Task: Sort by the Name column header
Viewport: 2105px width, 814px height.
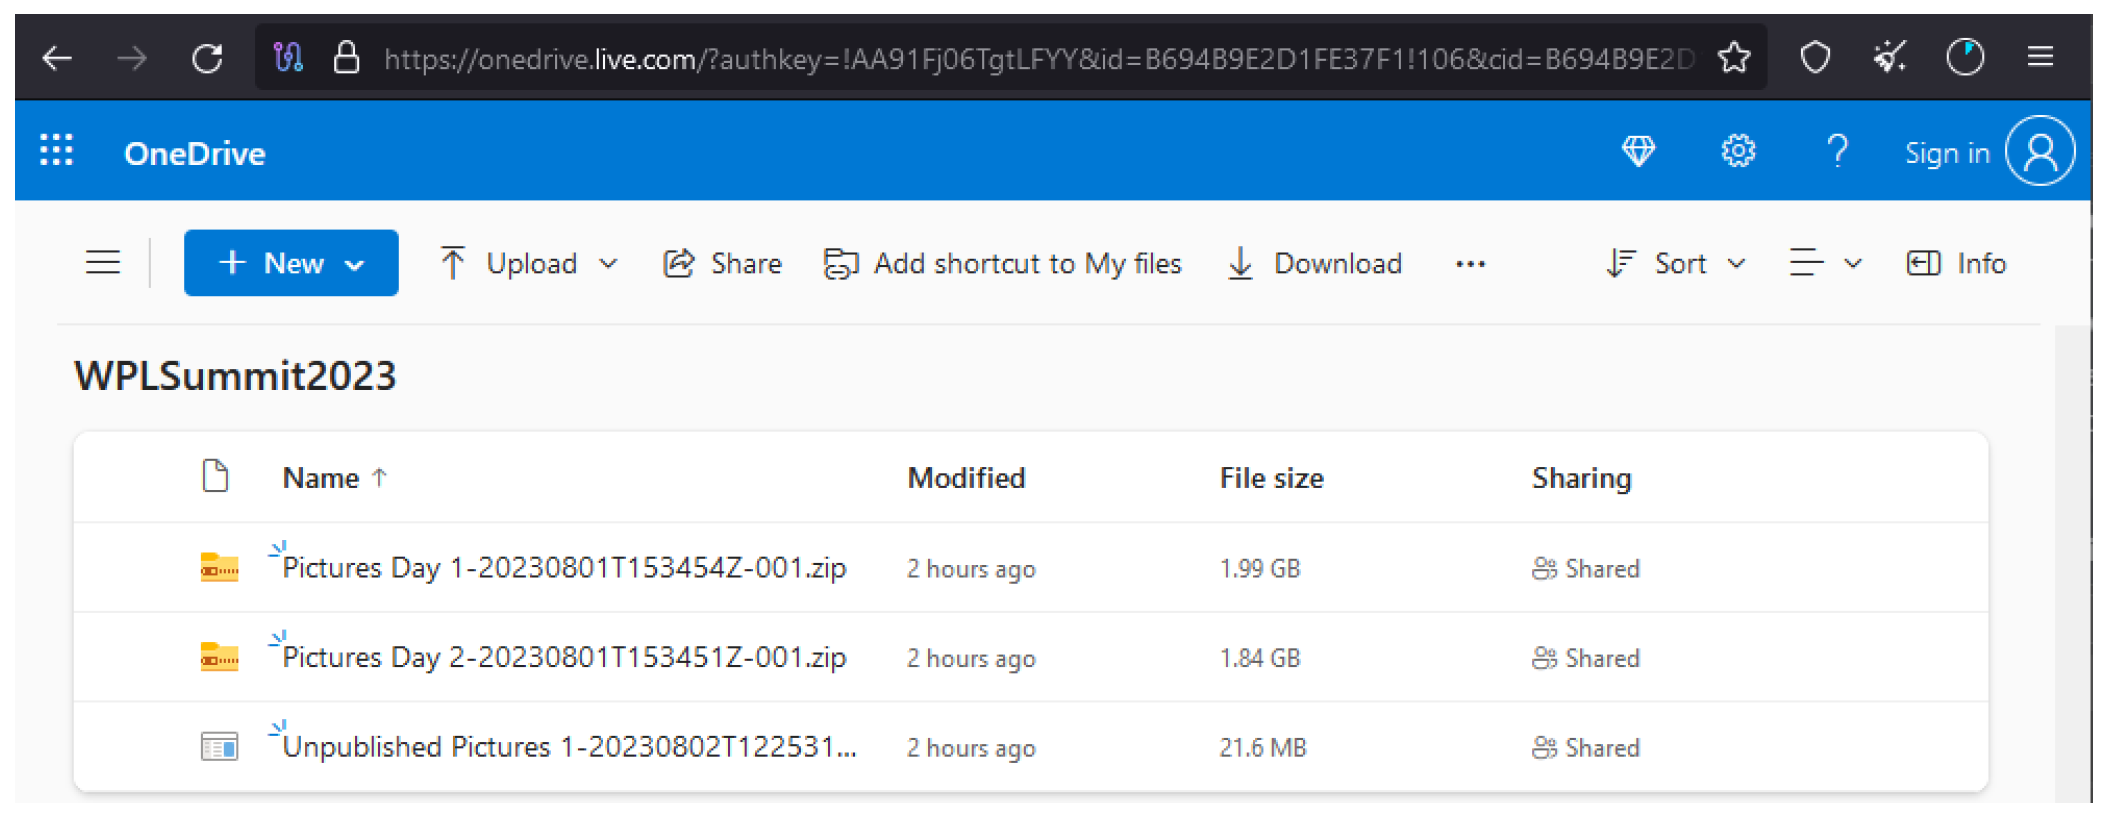Action: 321,478
